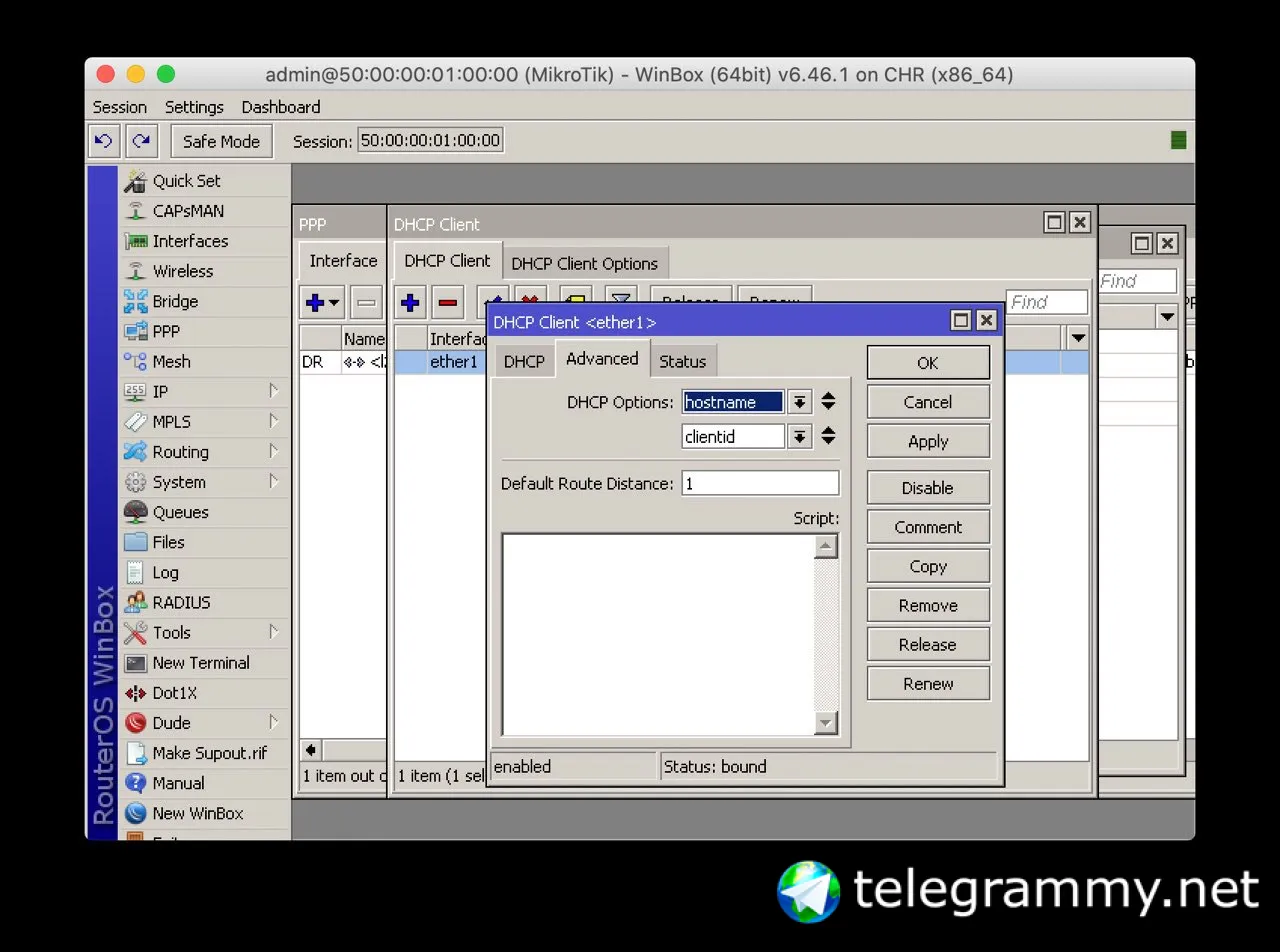Click the green status indicator at top right
This screenshot has height=952, width=1280.
click(1178, 141)
